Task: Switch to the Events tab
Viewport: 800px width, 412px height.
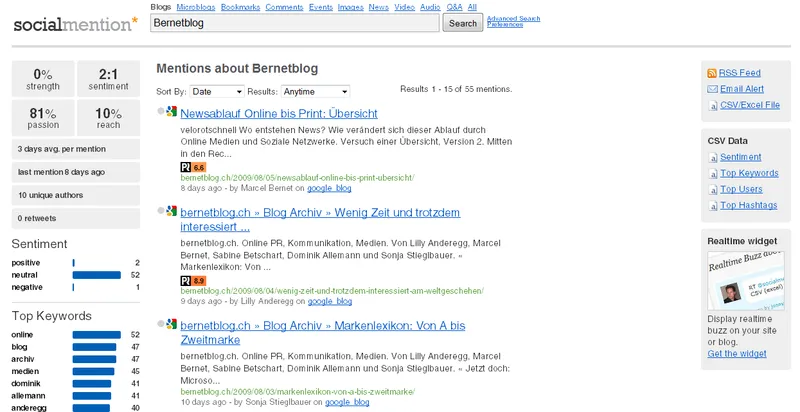Action: 321,7
